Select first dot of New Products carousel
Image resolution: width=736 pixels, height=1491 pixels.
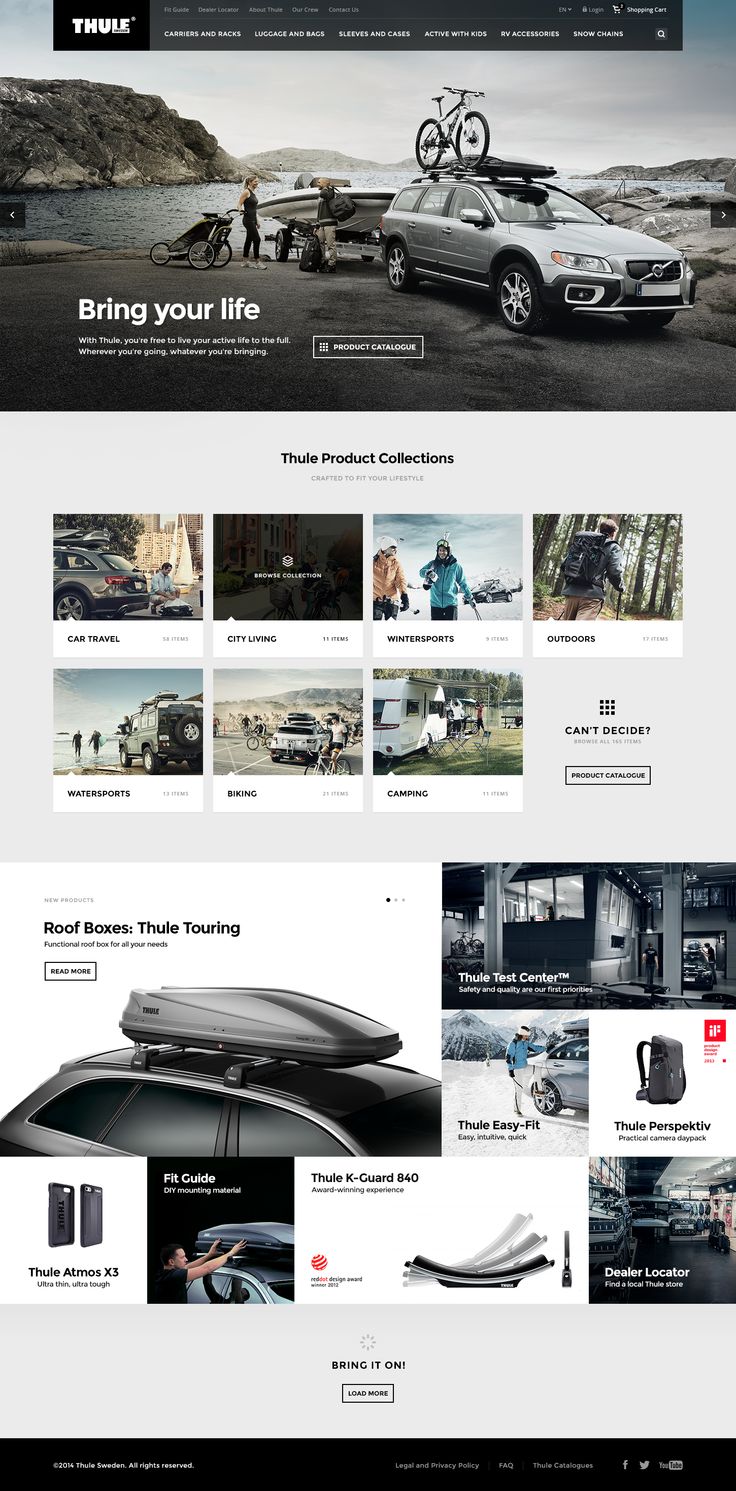[389, 900]
